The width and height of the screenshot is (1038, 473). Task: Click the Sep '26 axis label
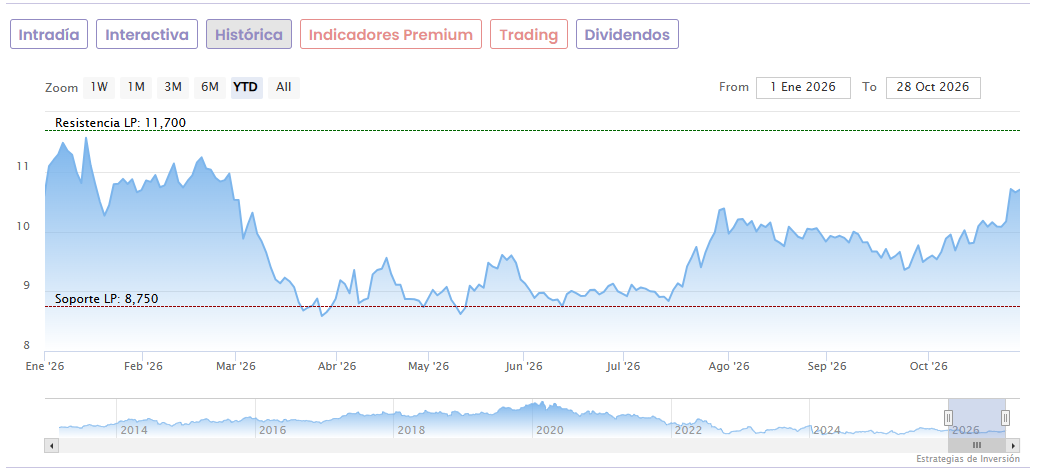coord(827,366)
